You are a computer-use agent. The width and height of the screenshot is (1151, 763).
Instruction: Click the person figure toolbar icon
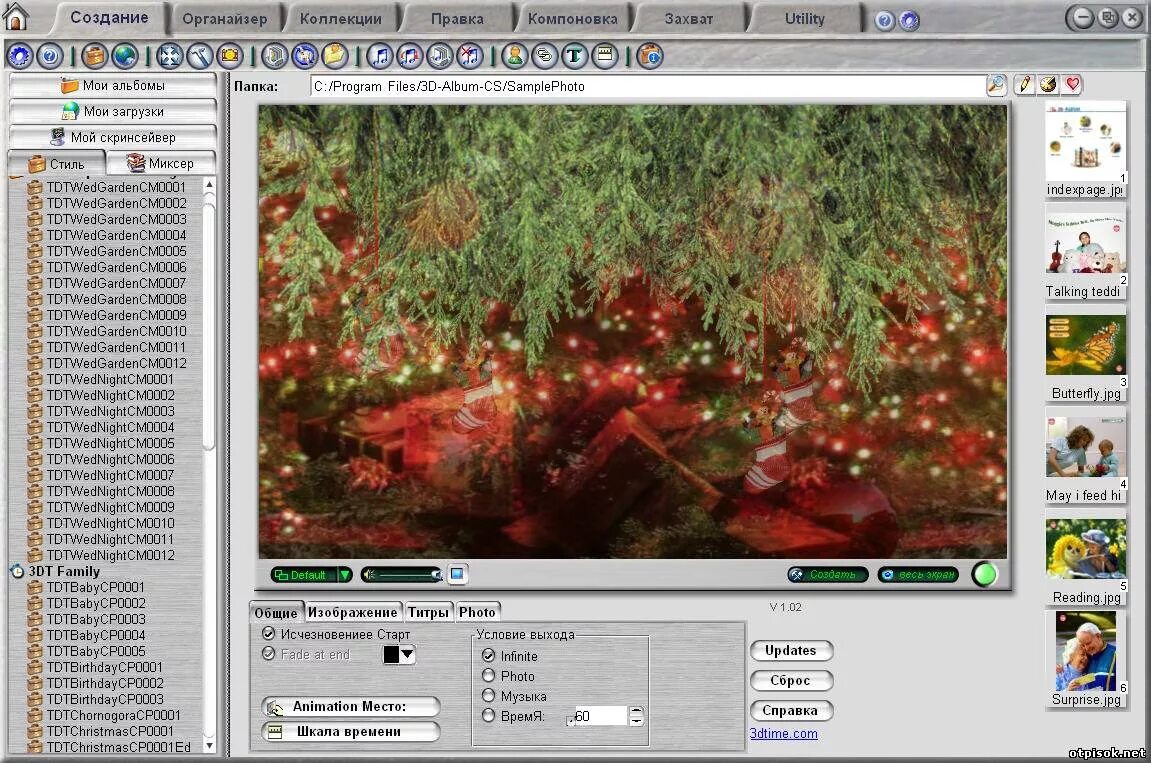point(515,56)
